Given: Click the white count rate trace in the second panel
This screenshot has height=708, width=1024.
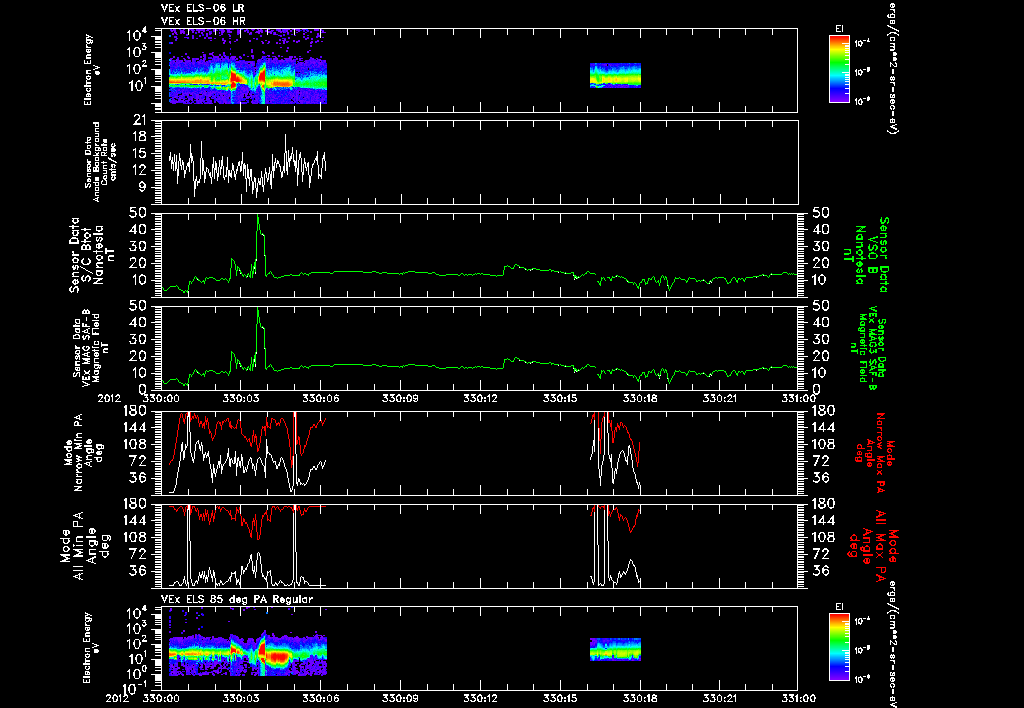Looking at the screenshot, I should click(247, 167).
